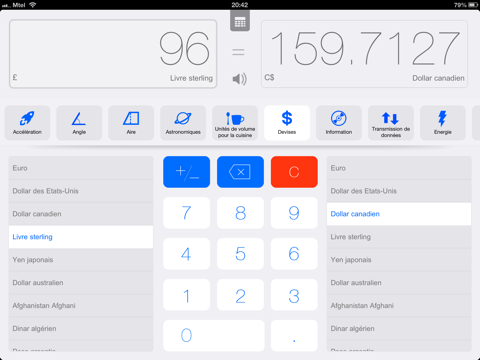Open the Information category

coord(339,123)
